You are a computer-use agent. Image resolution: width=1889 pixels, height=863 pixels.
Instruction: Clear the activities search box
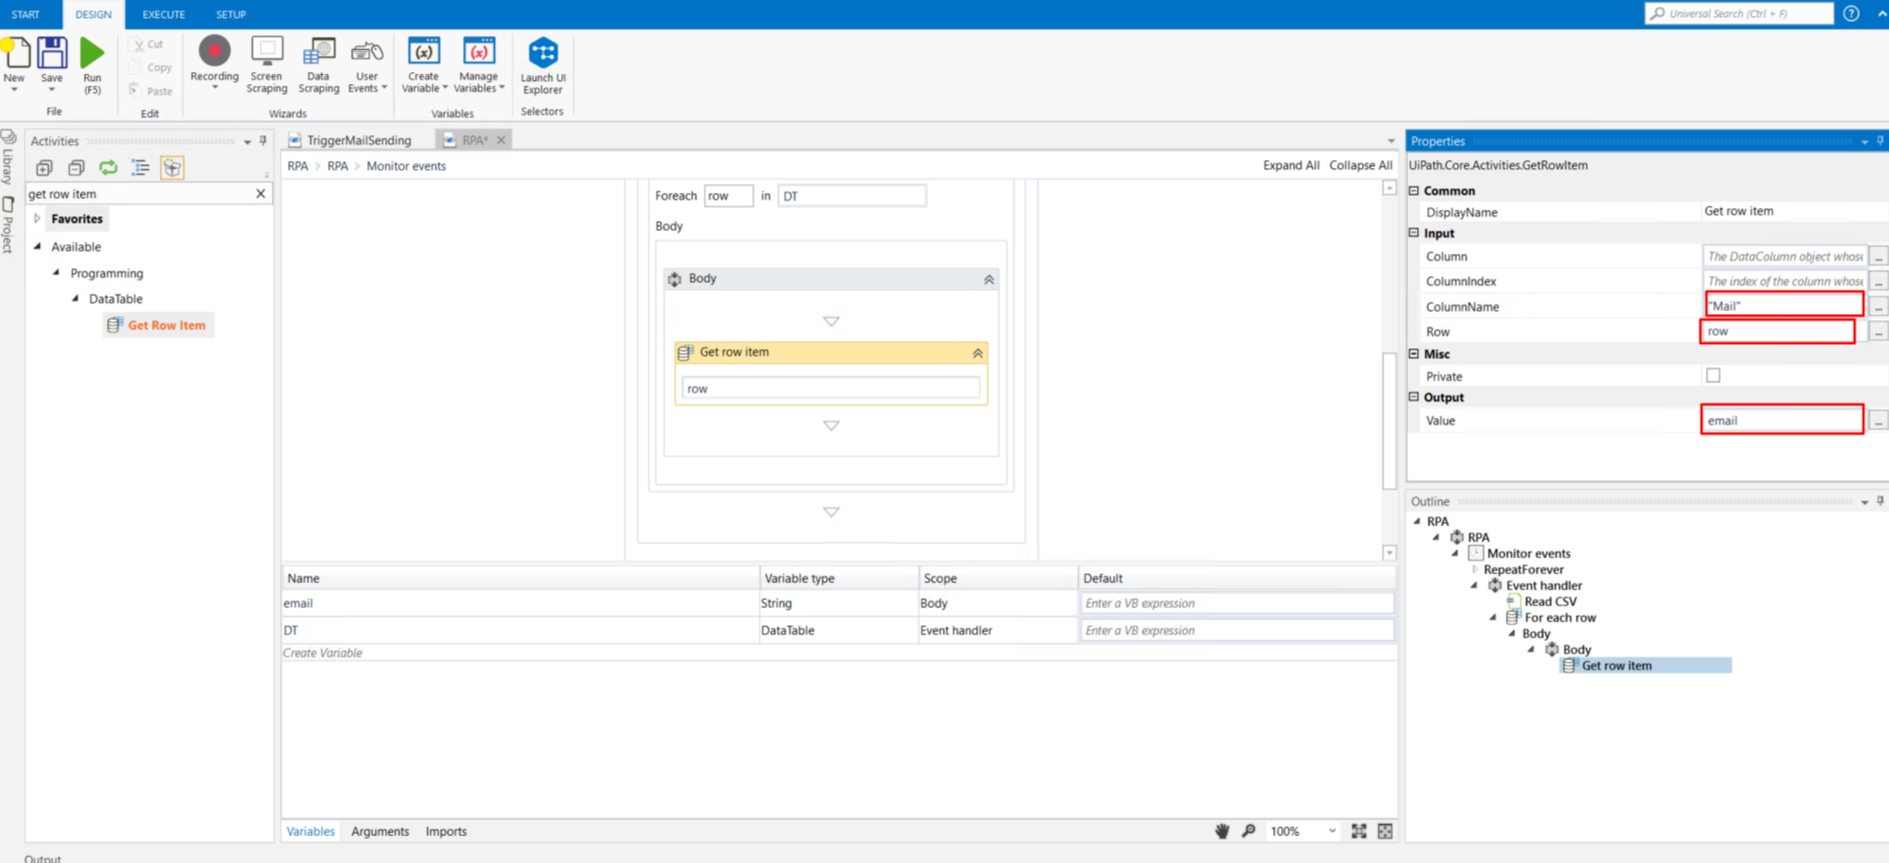click(x=261, y=194)
